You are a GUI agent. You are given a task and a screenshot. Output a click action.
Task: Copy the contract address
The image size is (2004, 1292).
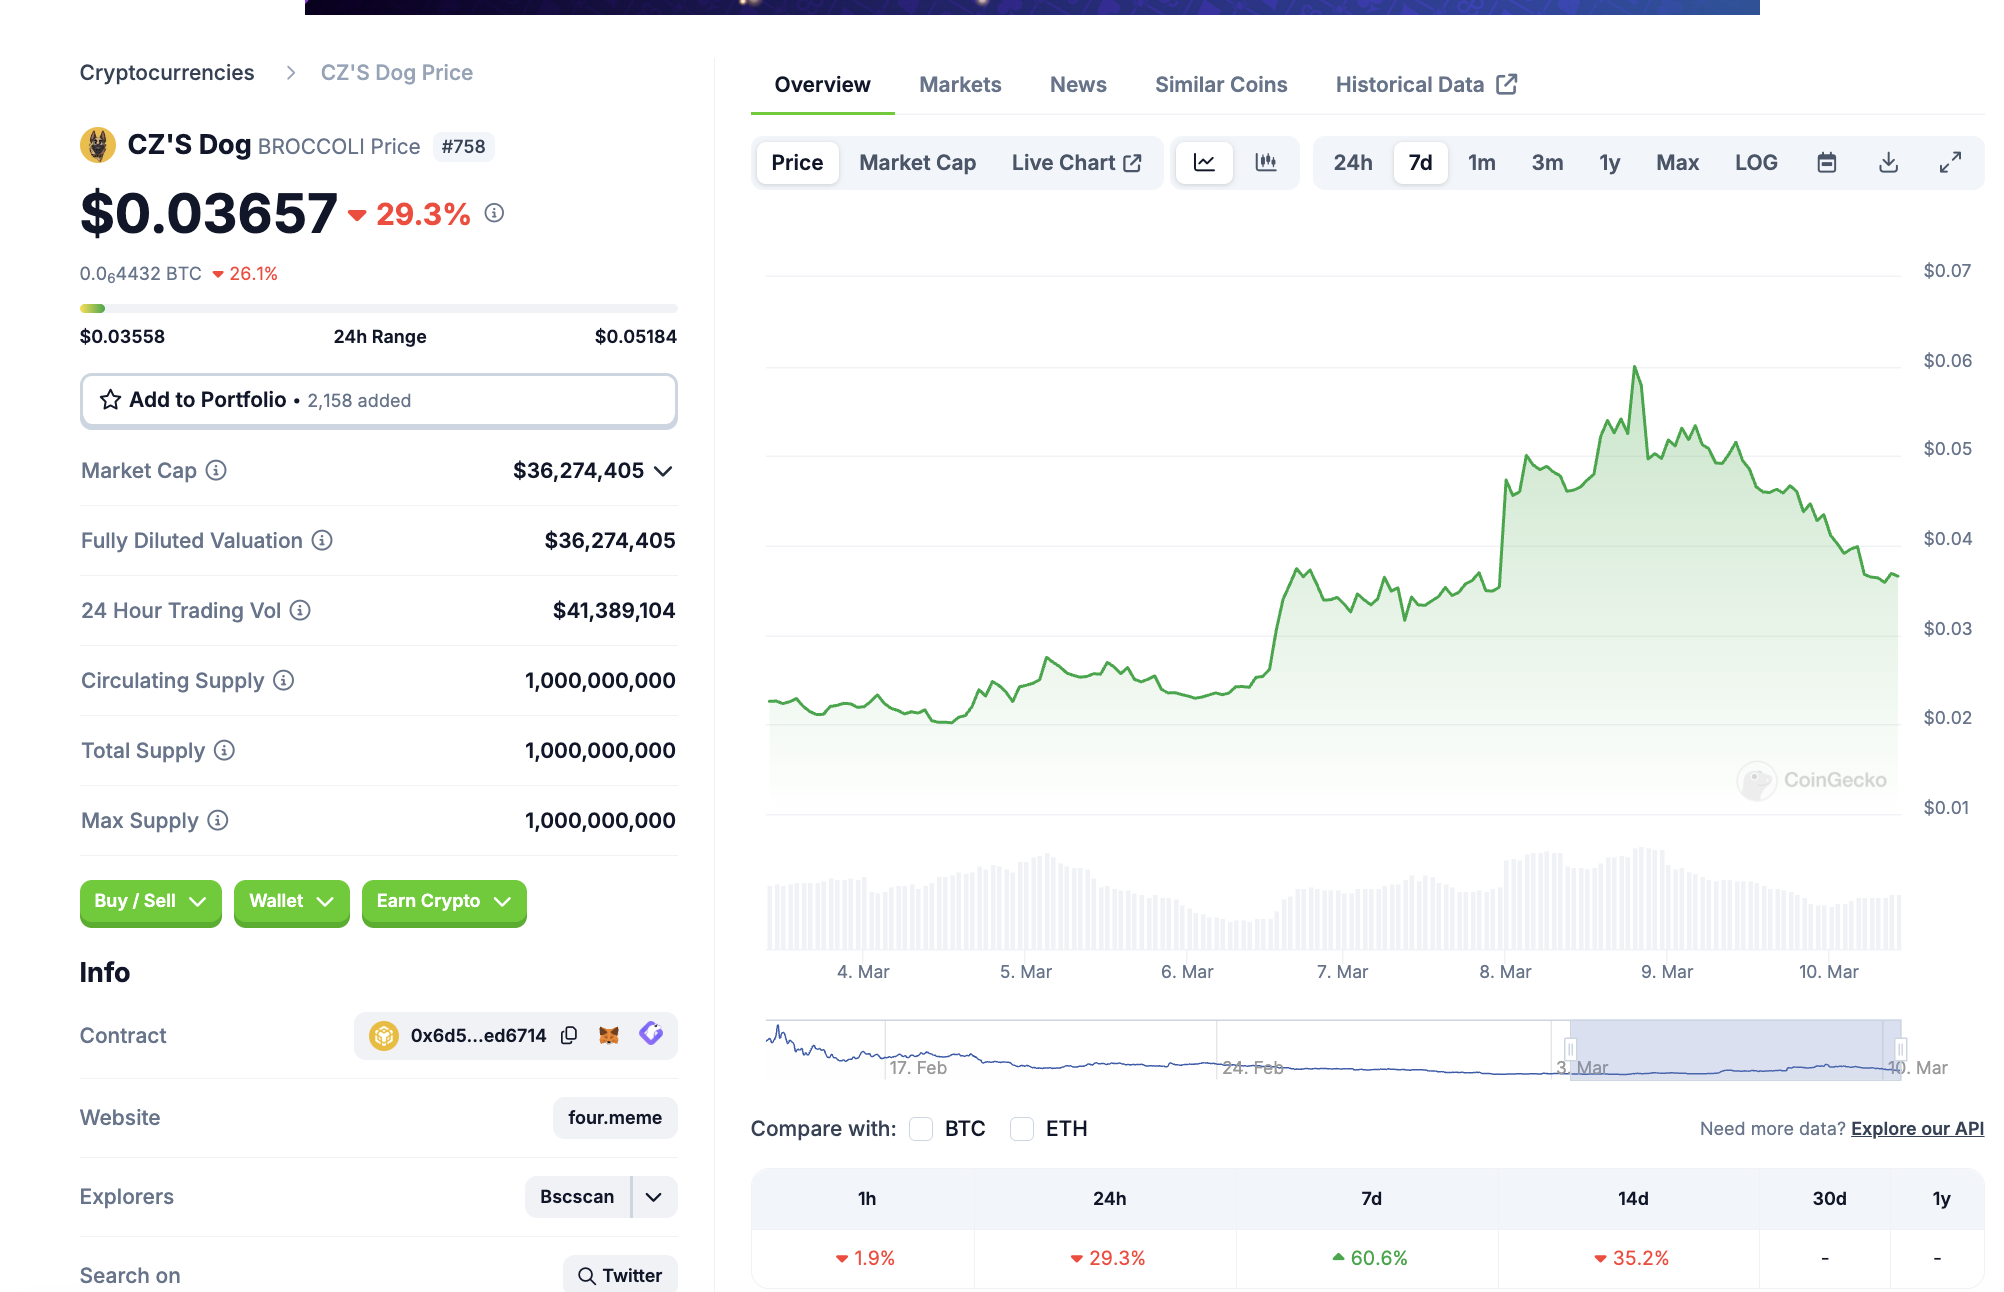[569, 1035]
